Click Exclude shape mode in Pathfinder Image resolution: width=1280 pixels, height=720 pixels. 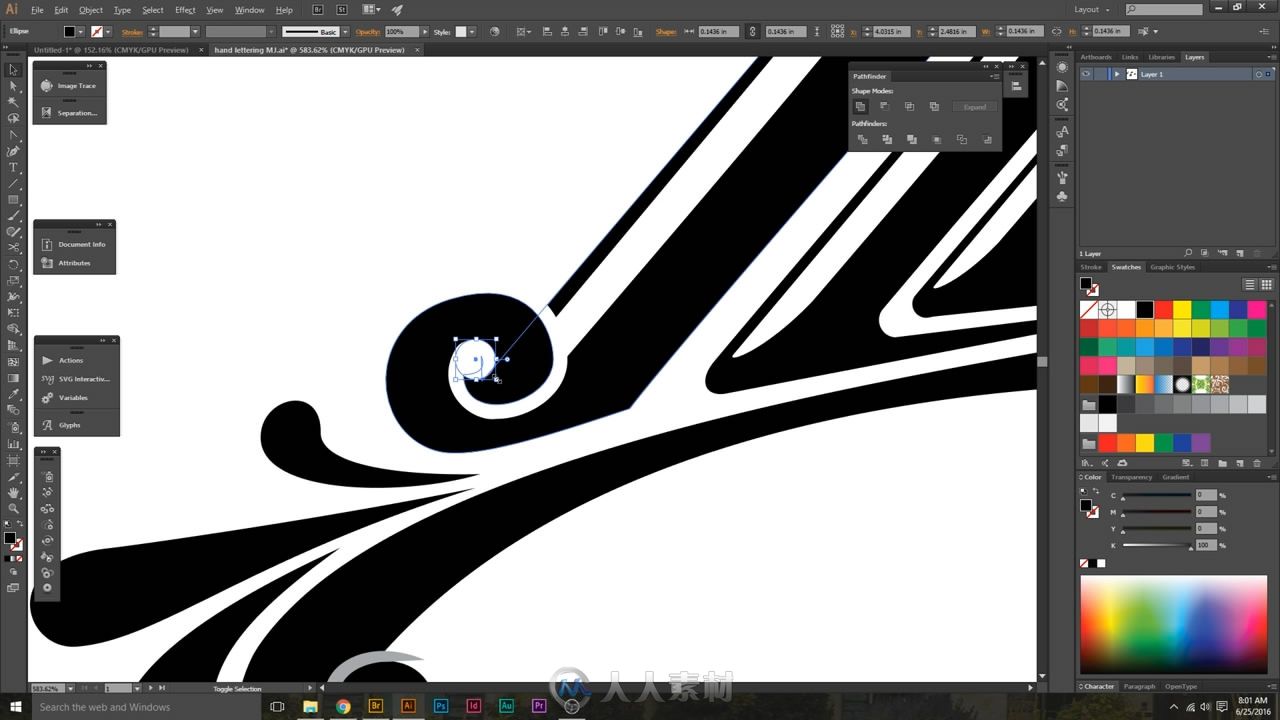tap(934, 107)
